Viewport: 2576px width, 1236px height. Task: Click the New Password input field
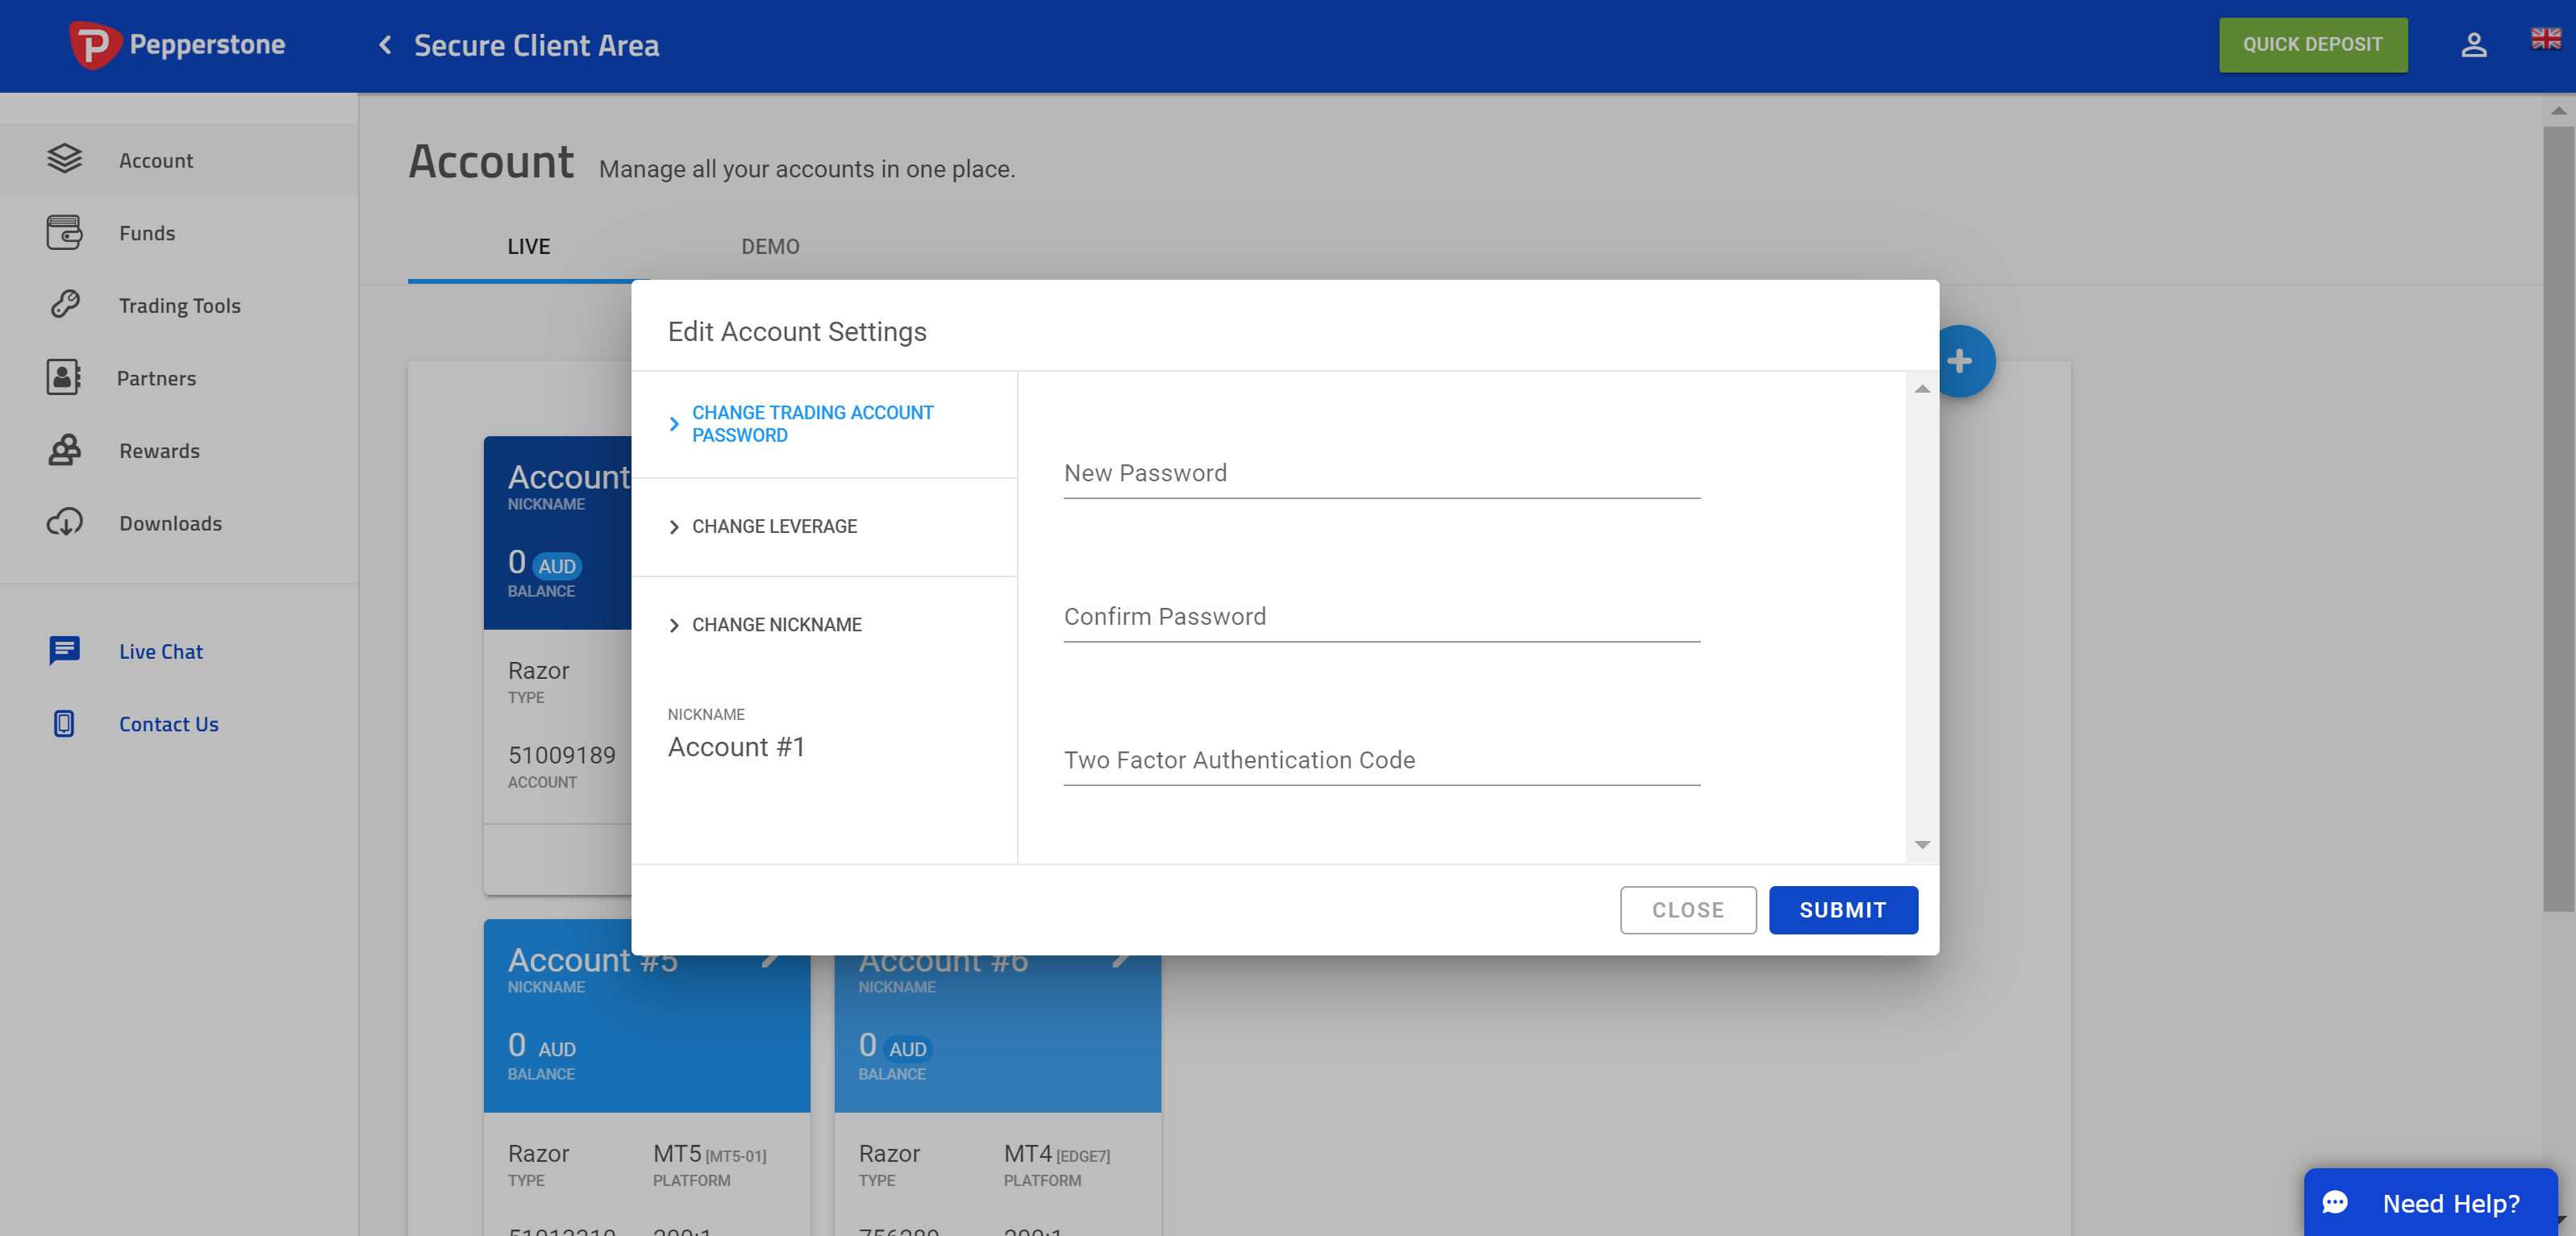tap(1382, 472)
